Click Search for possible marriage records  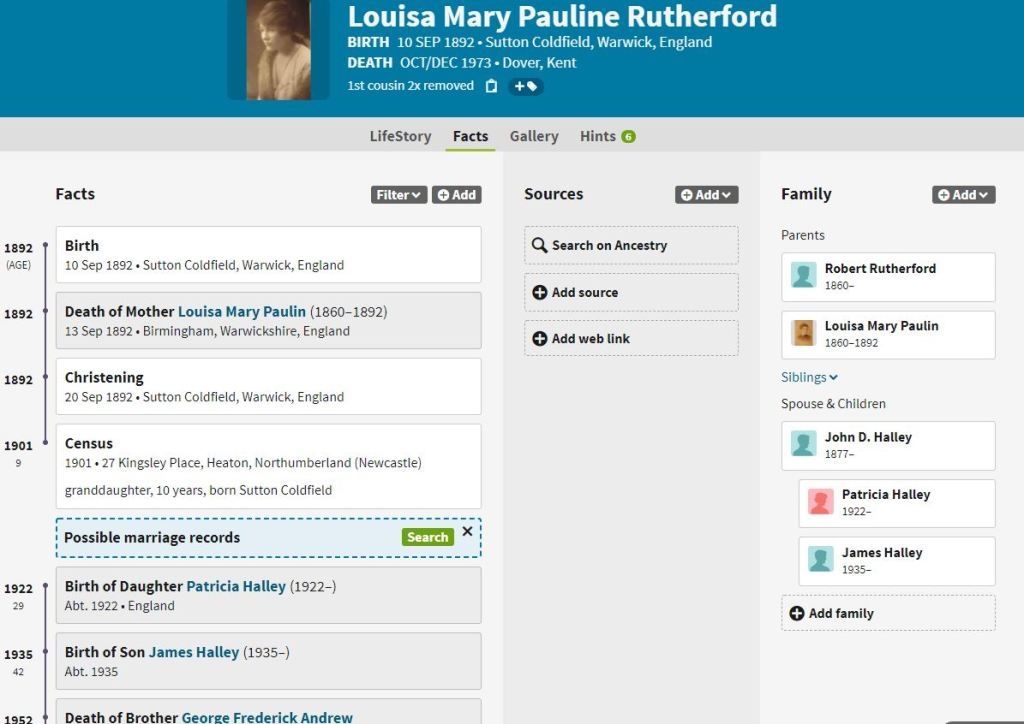(427, 537)
